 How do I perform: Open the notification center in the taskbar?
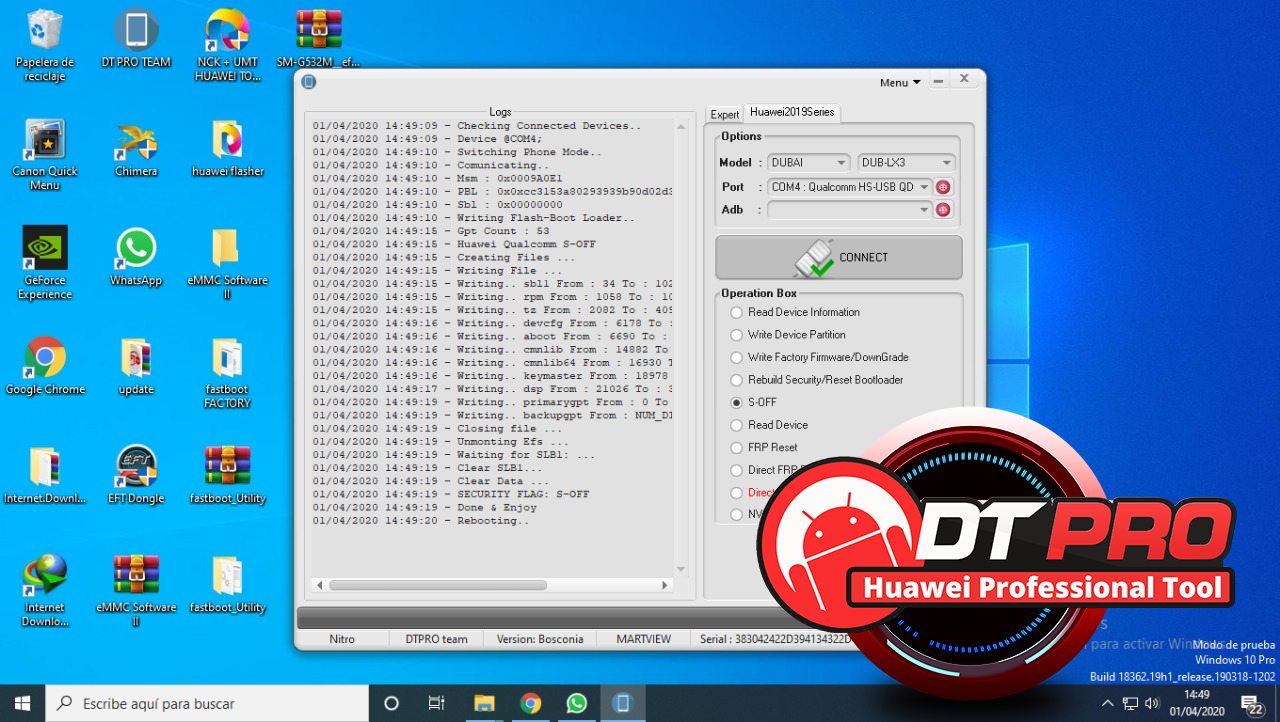pyautogui.click(x=1252, y=703)
